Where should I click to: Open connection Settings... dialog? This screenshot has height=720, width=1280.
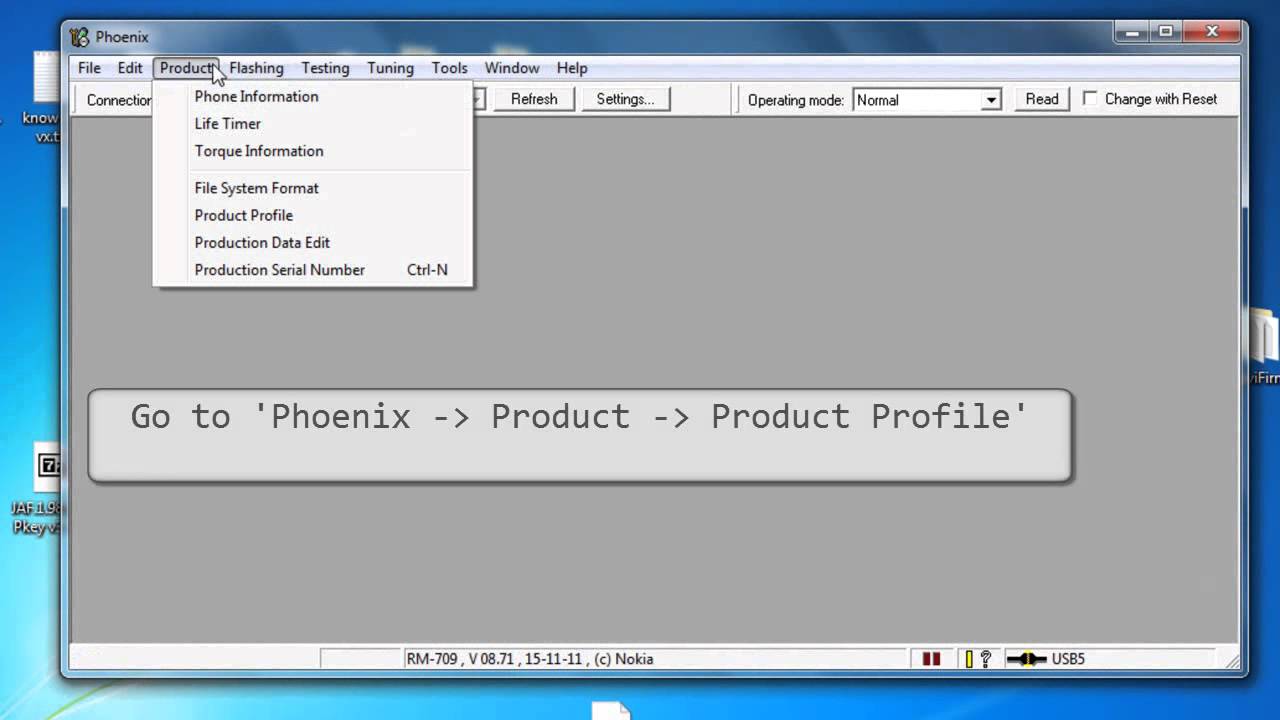[625, 99]
